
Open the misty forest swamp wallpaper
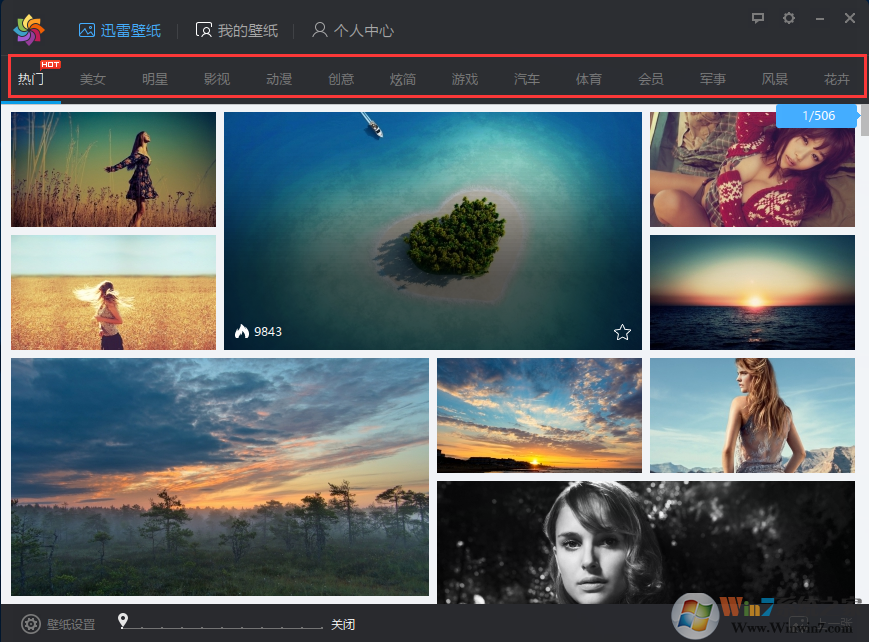(220, 477)
